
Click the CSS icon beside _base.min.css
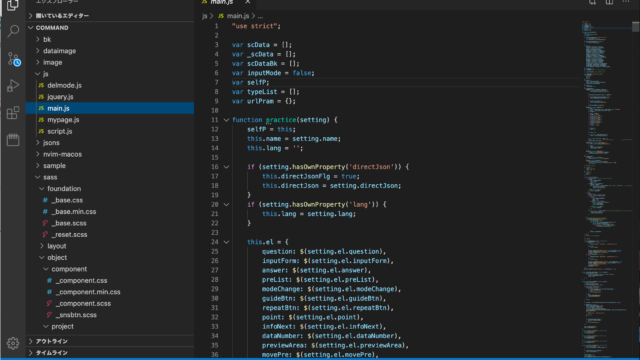(45, 211)
